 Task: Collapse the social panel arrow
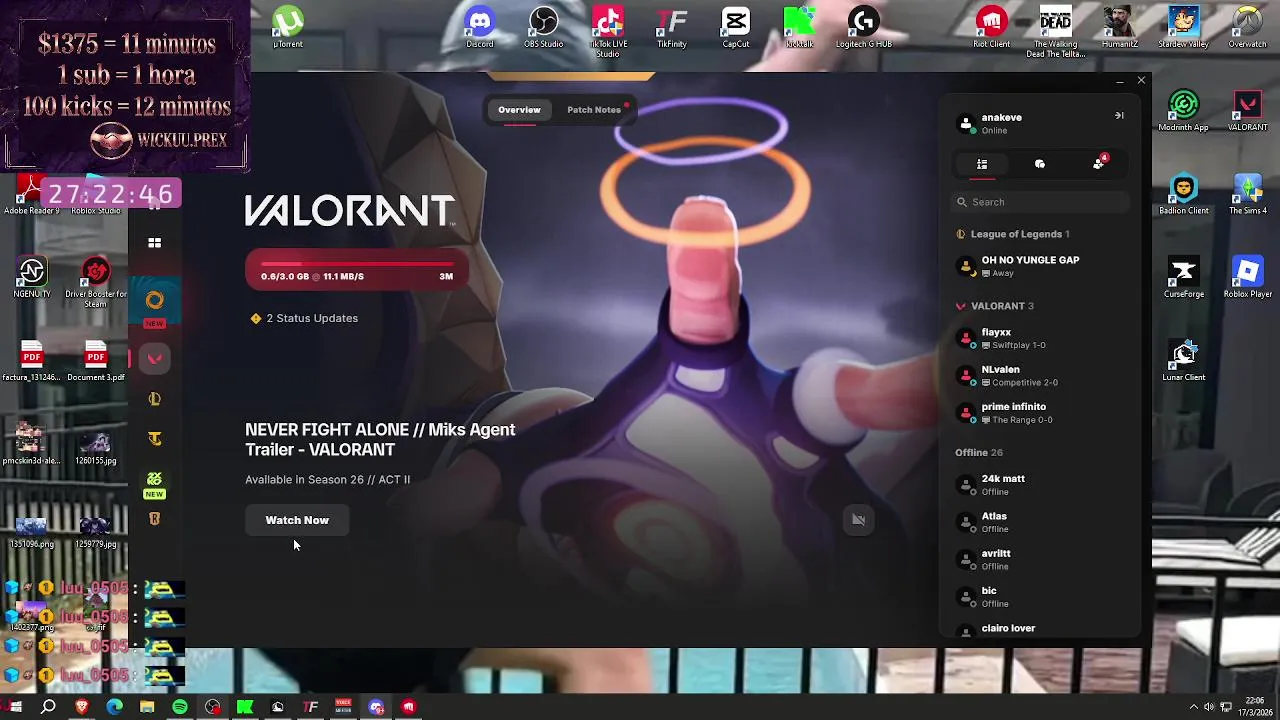[x=1119, y=116]
